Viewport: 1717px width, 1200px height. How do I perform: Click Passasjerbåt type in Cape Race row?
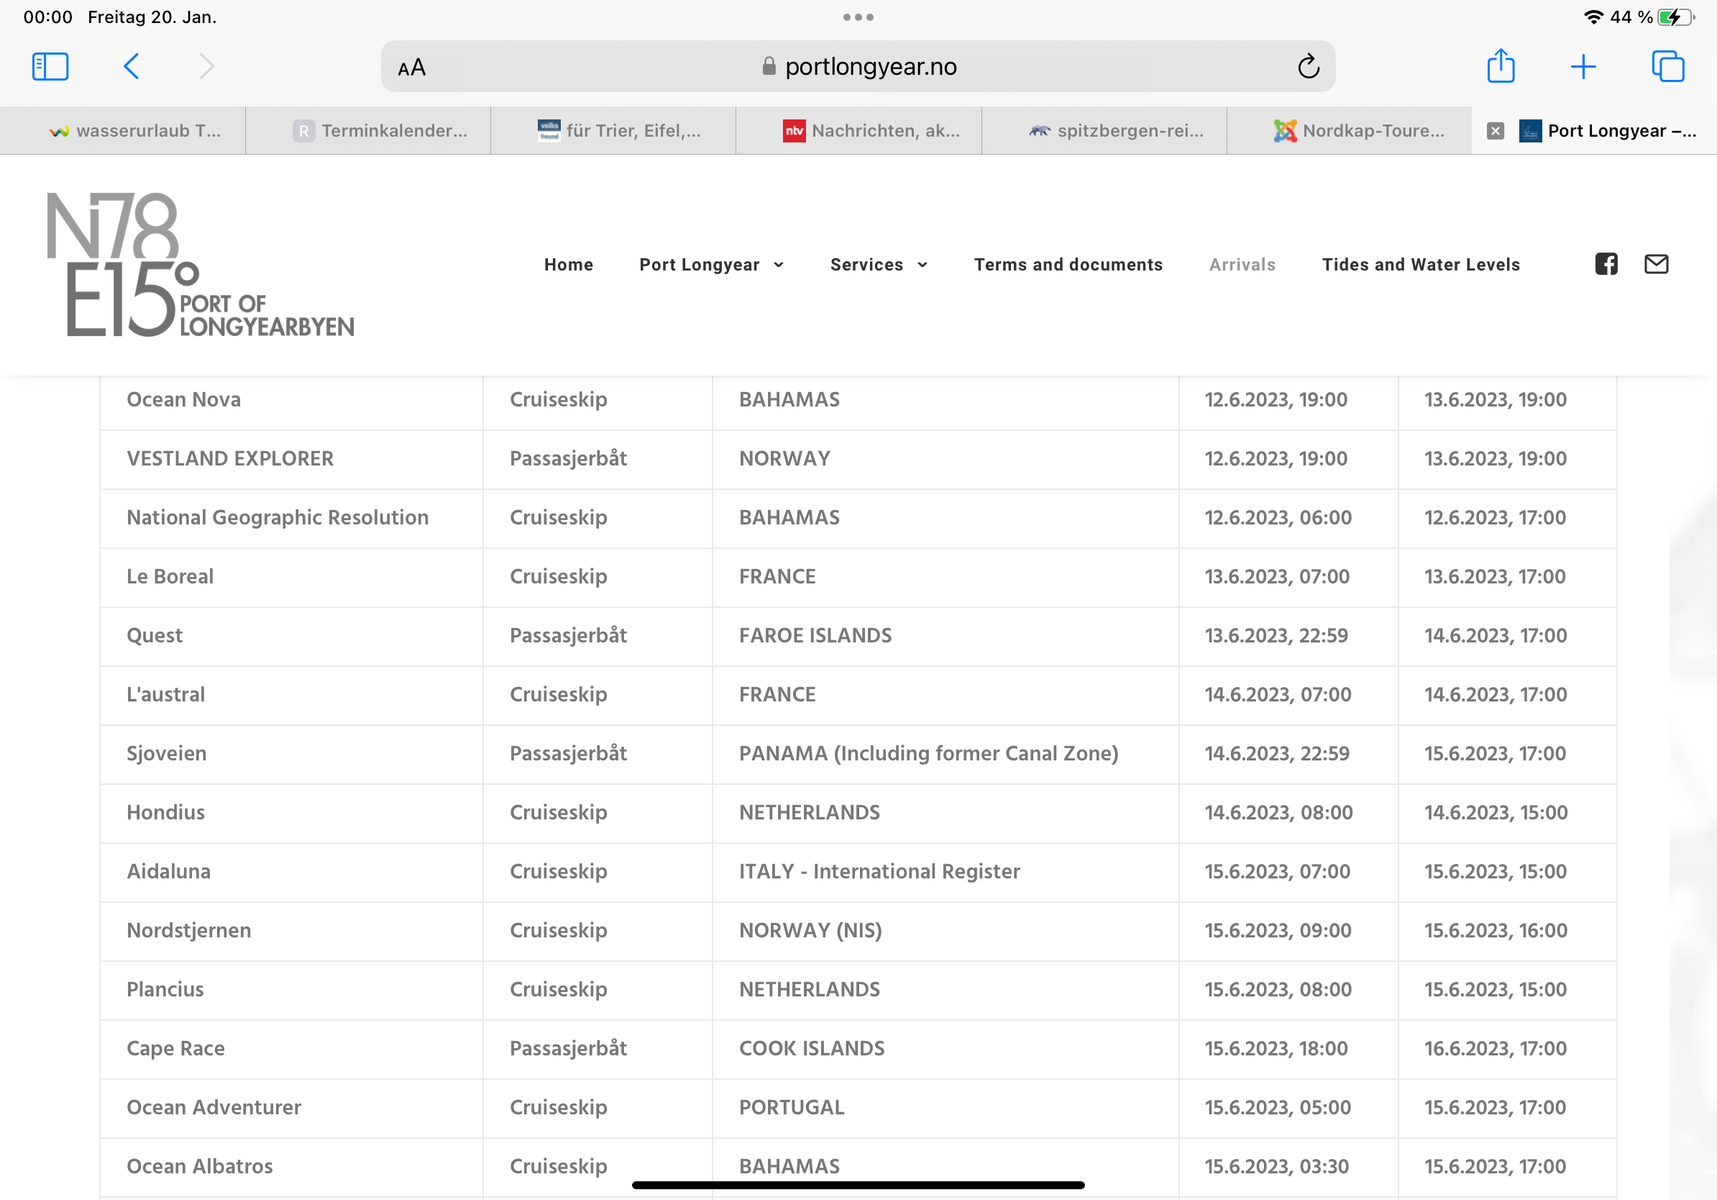(568, 1049)
